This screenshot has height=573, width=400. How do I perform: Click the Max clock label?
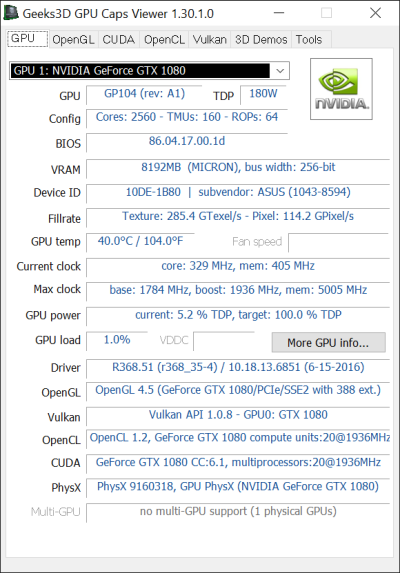(57, 289)
